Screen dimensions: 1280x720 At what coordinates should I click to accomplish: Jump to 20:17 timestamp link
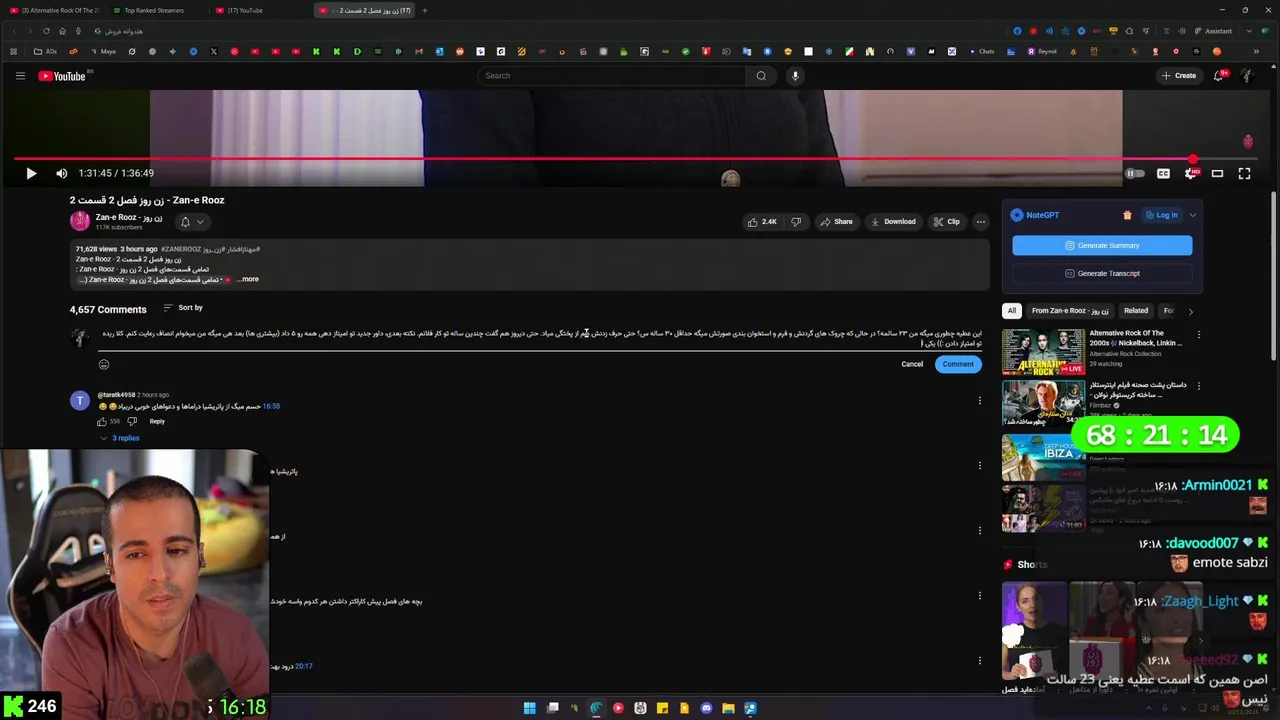click(x=304, y=666)
